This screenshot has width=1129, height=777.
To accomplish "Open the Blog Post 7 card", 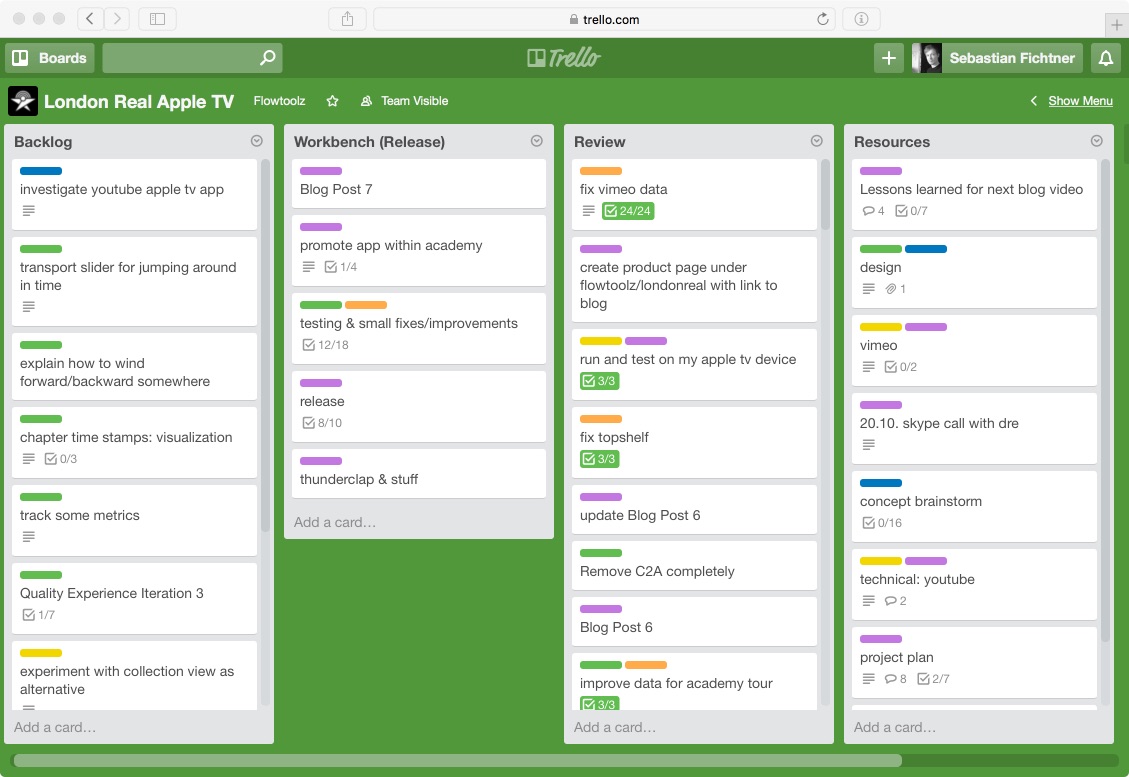I will (x=418, y=184).
